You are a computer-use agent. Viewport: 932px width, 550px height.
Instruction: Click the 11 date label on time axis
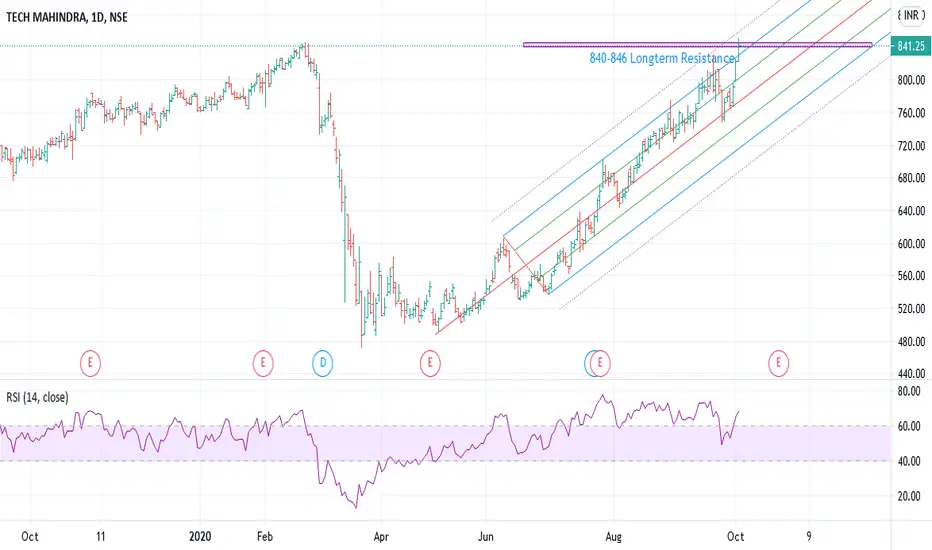(x=100, y=536)
